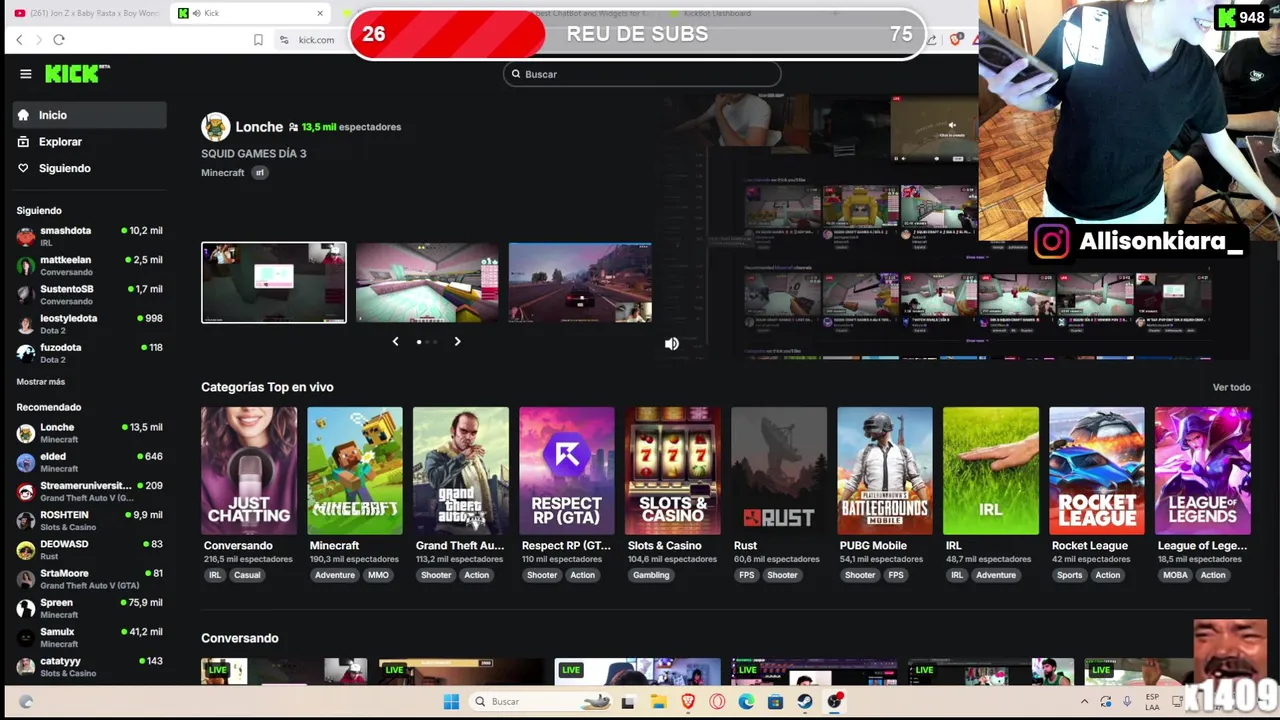Open site settings icon left of kick.com

point(284,39)
